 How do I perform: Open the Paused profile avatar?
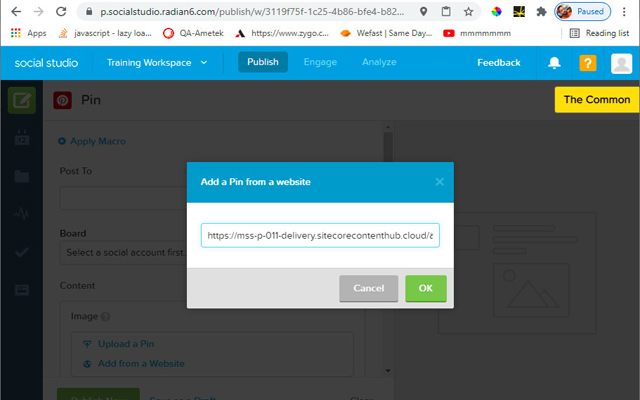click(x=582, y=12)
